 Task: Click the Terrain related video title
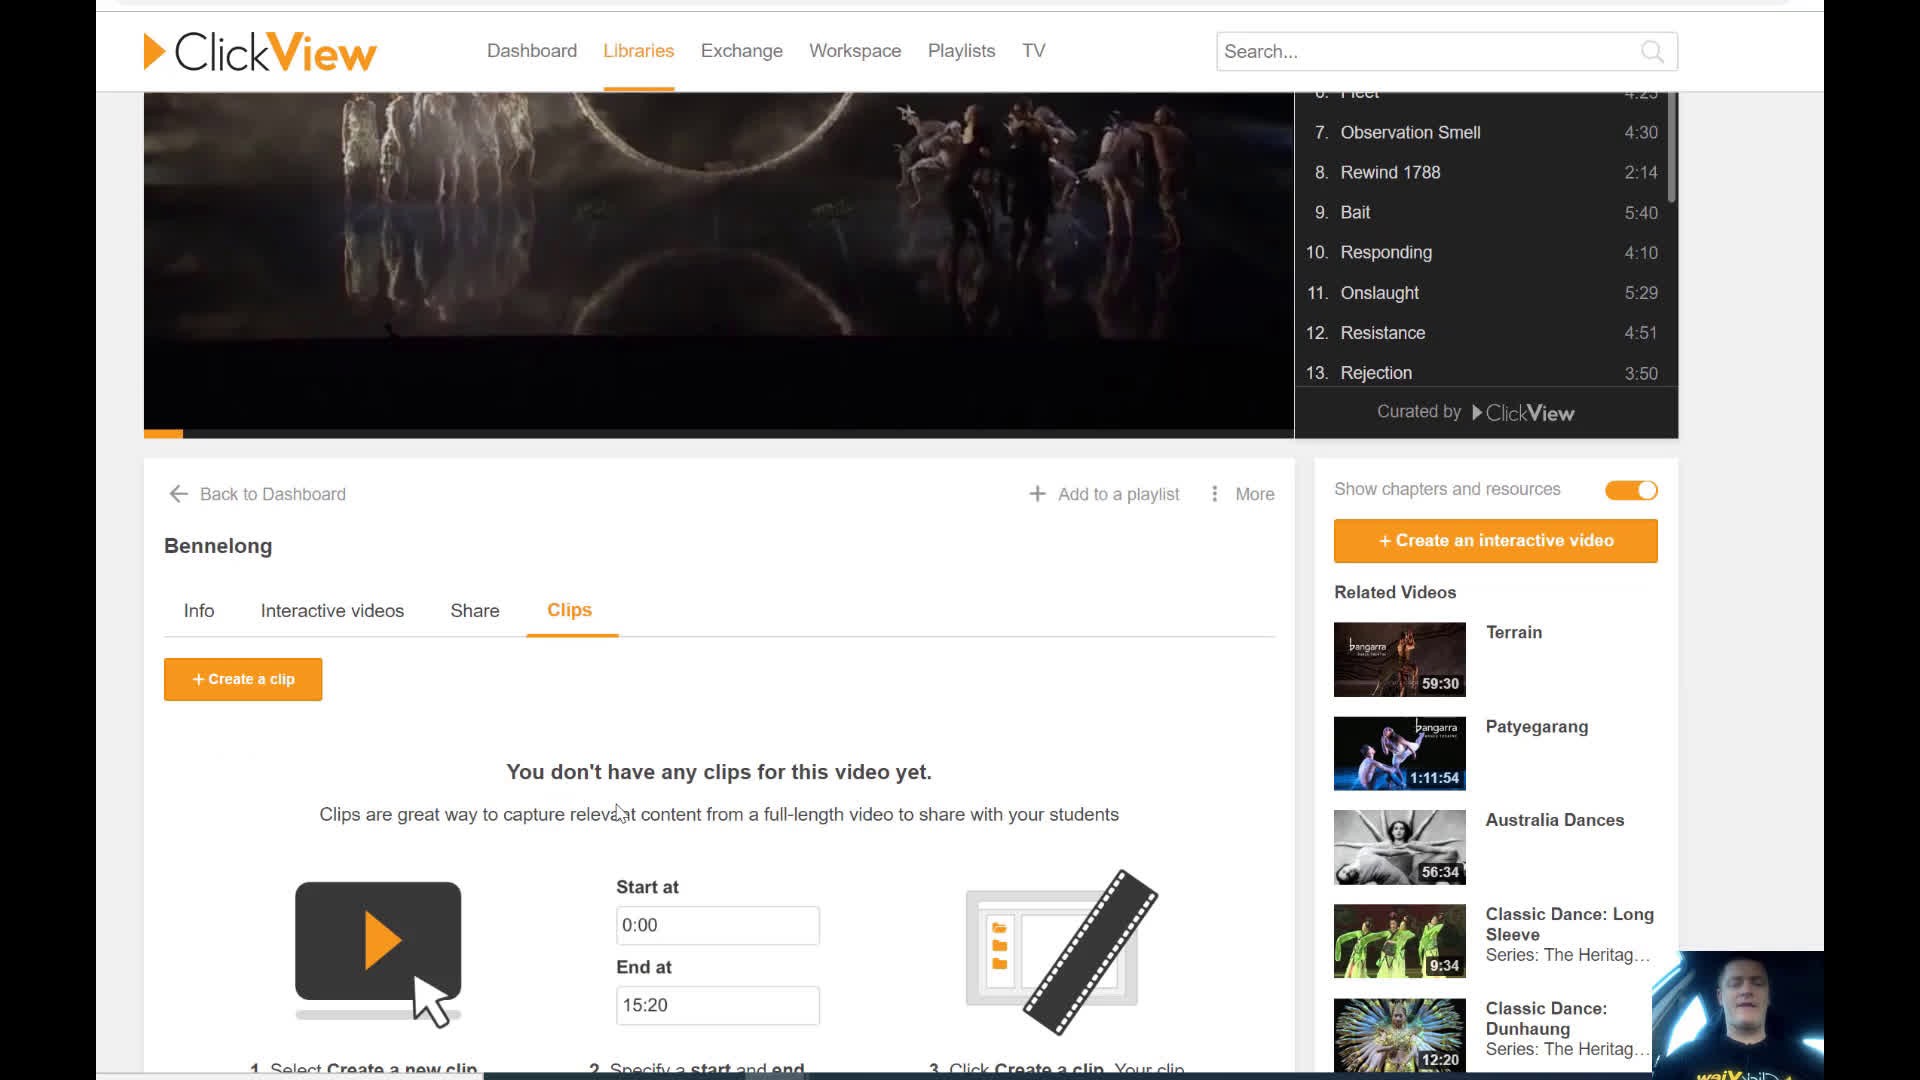1514,632
